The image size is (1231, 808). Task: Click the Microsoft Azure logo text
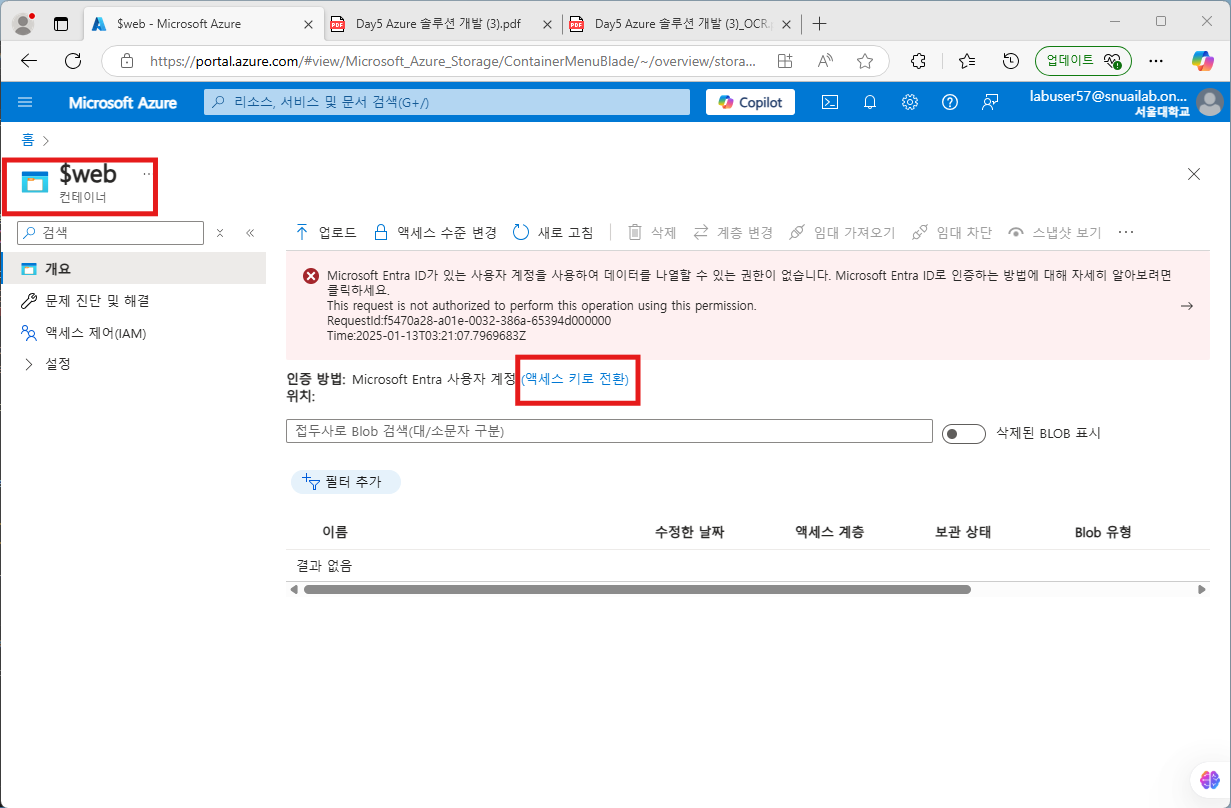[x=123, y=103]
